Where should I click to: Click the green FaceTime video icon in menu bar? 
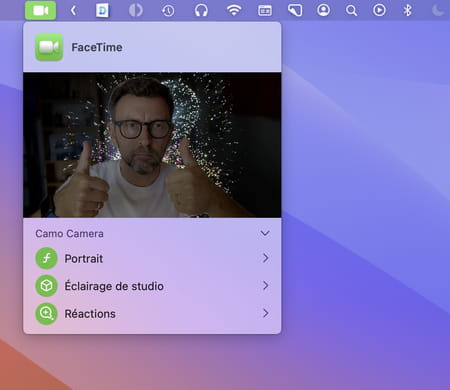click(40, 10)
